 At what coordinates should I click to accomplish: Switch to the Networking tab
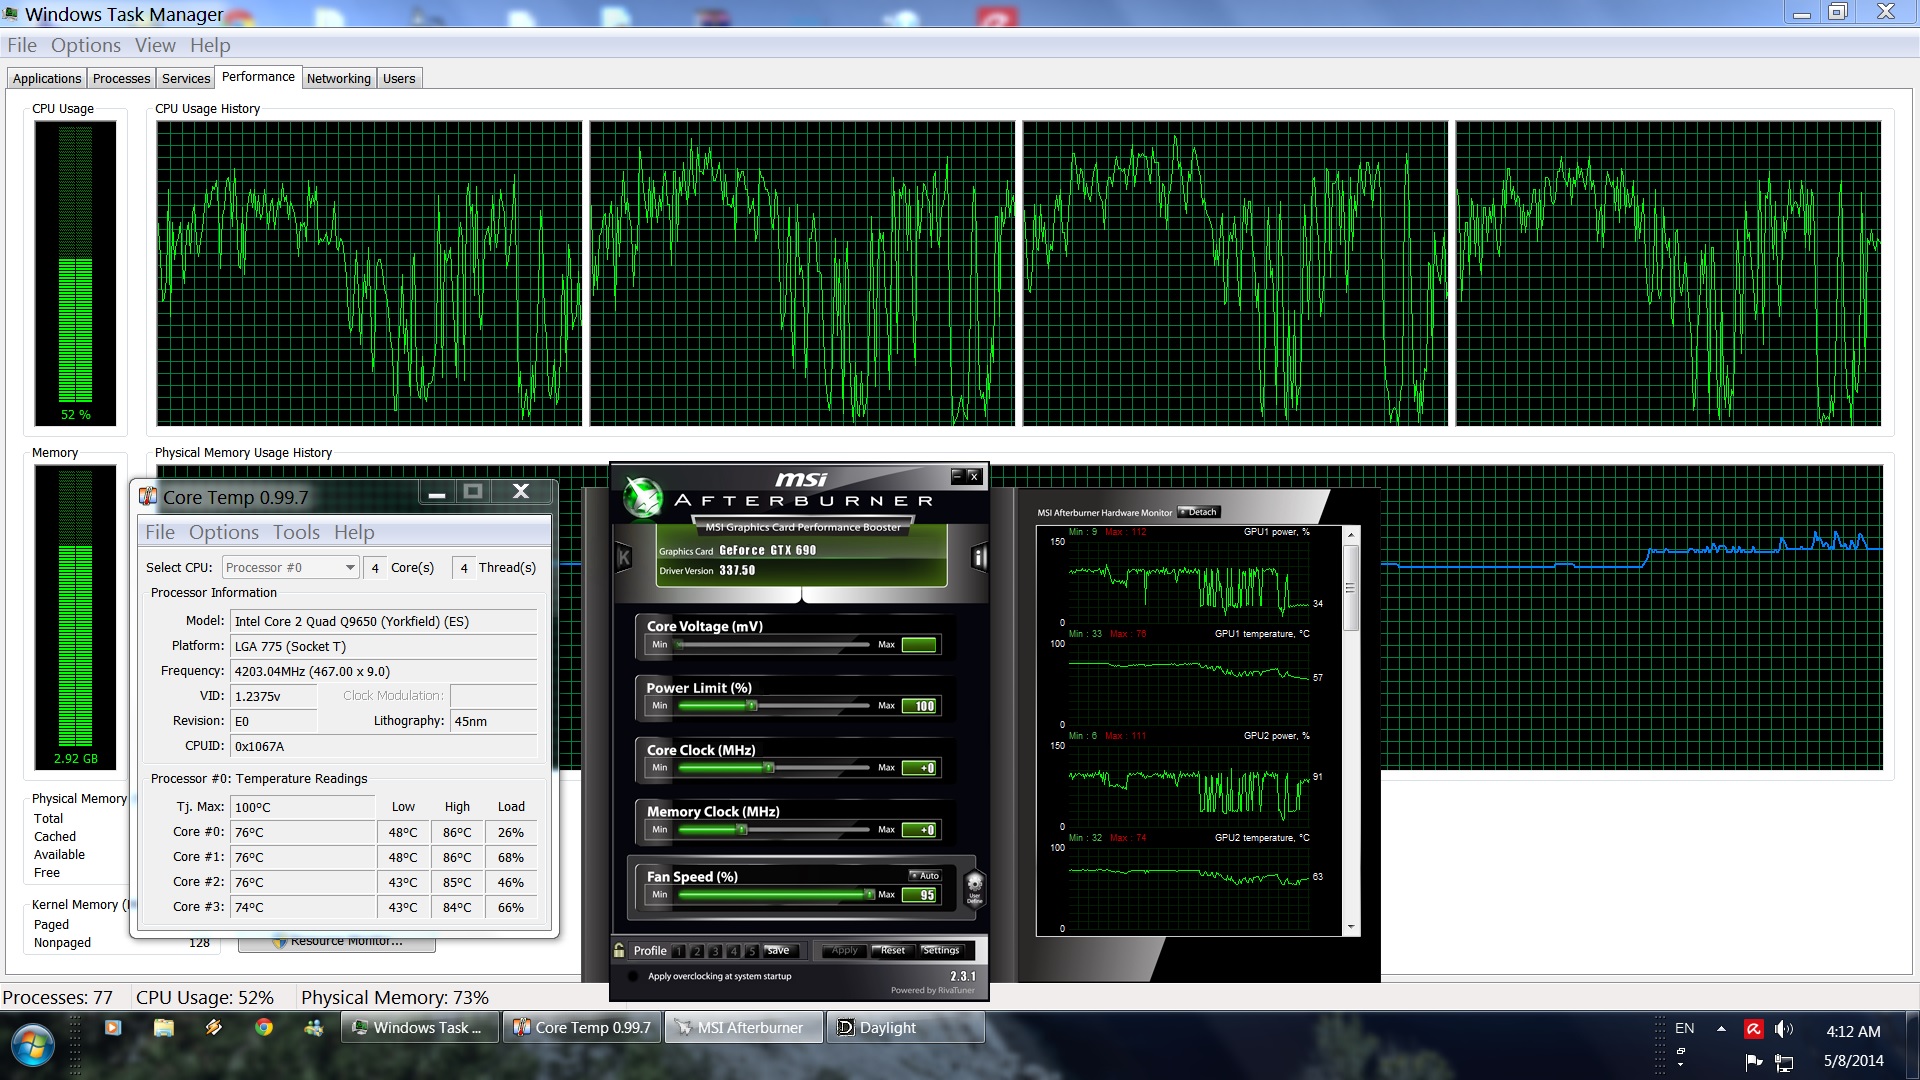point(338,78)
